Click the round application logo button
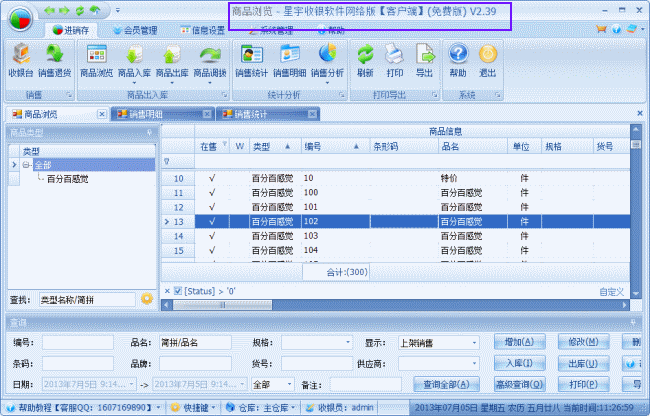Image resolution: width=650 pixels, height=416 pixels. click(21, 19)
